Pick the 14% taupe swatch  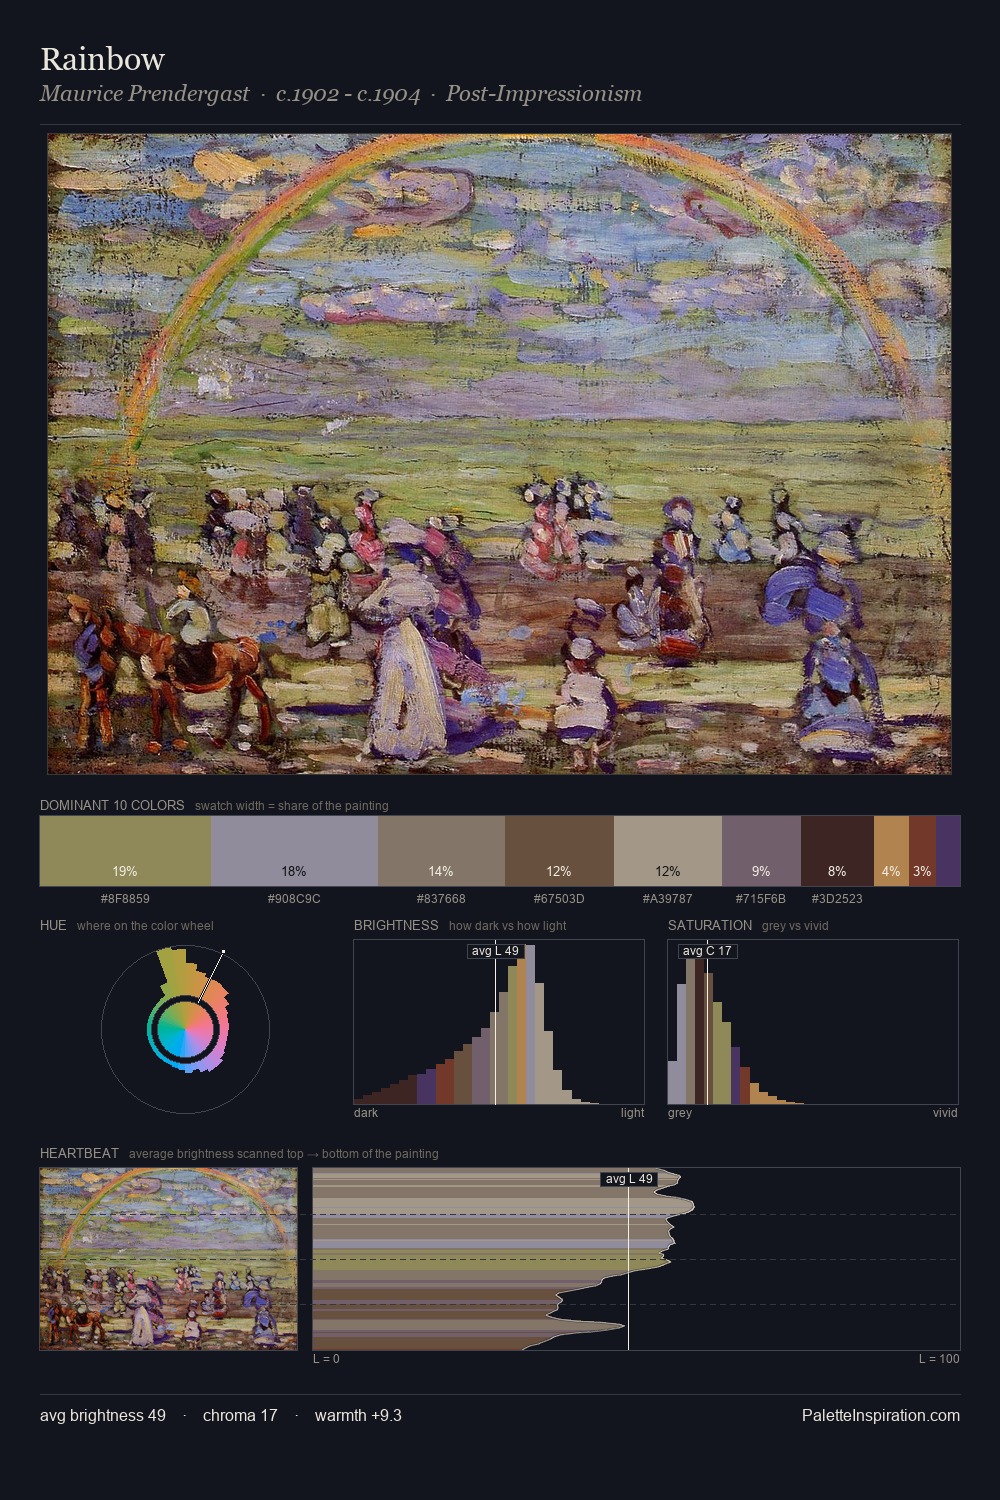(441, 851)
